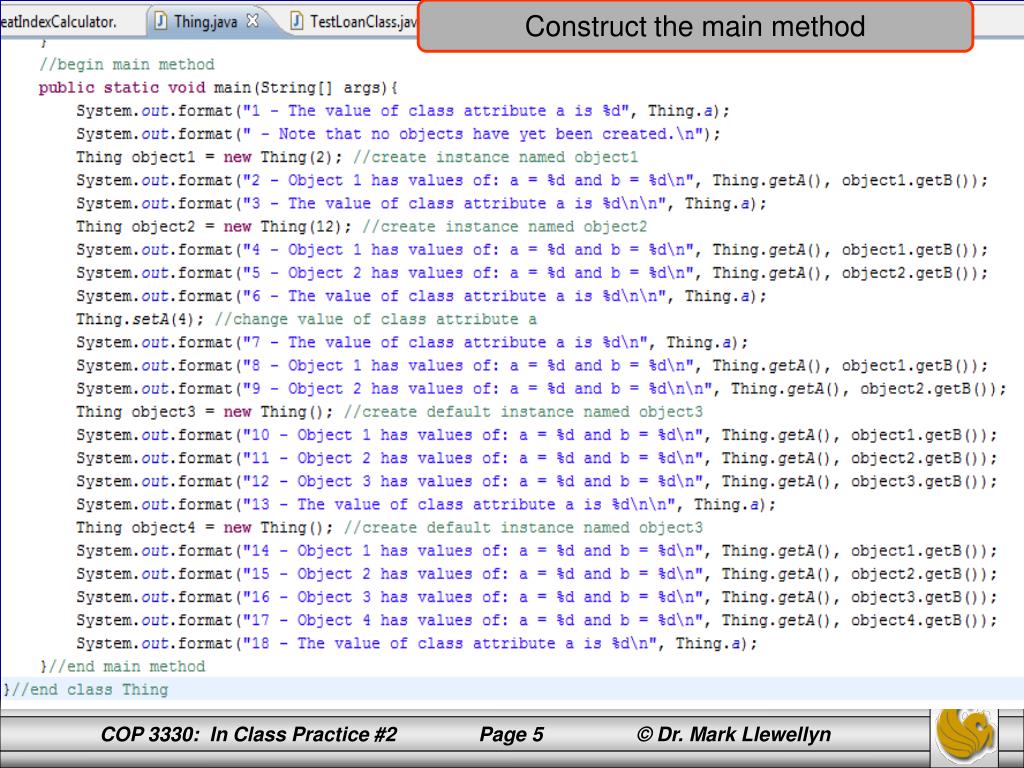Screen dimensions: 1024x768
Task: Click the '© Dr. Mark Llewellyn' footer credit
Action: [734, 735]
